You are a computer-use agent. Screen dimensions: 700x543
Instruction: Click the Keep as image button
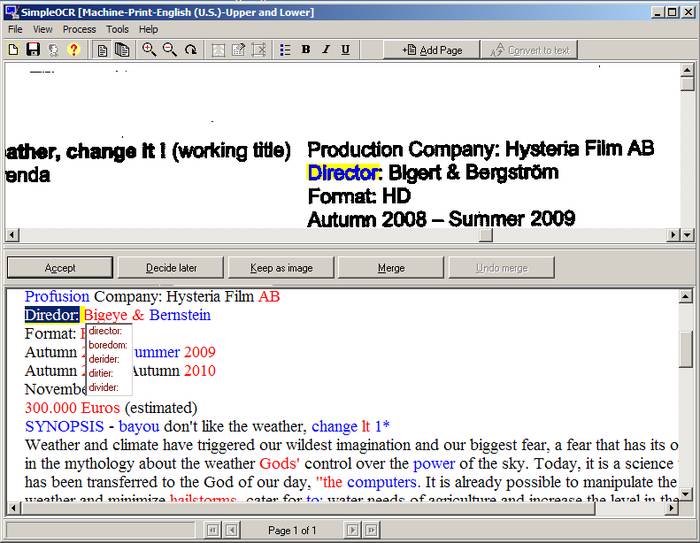281,268
